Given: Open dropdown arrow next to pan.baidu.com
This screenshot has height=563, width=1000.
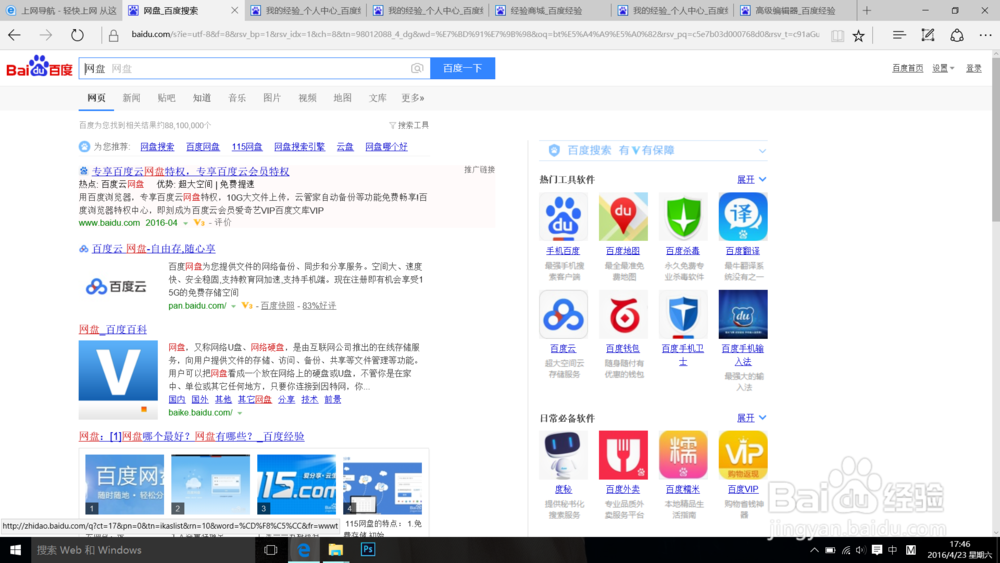Looking at the screenshot, I should click(x=233, y=306).
